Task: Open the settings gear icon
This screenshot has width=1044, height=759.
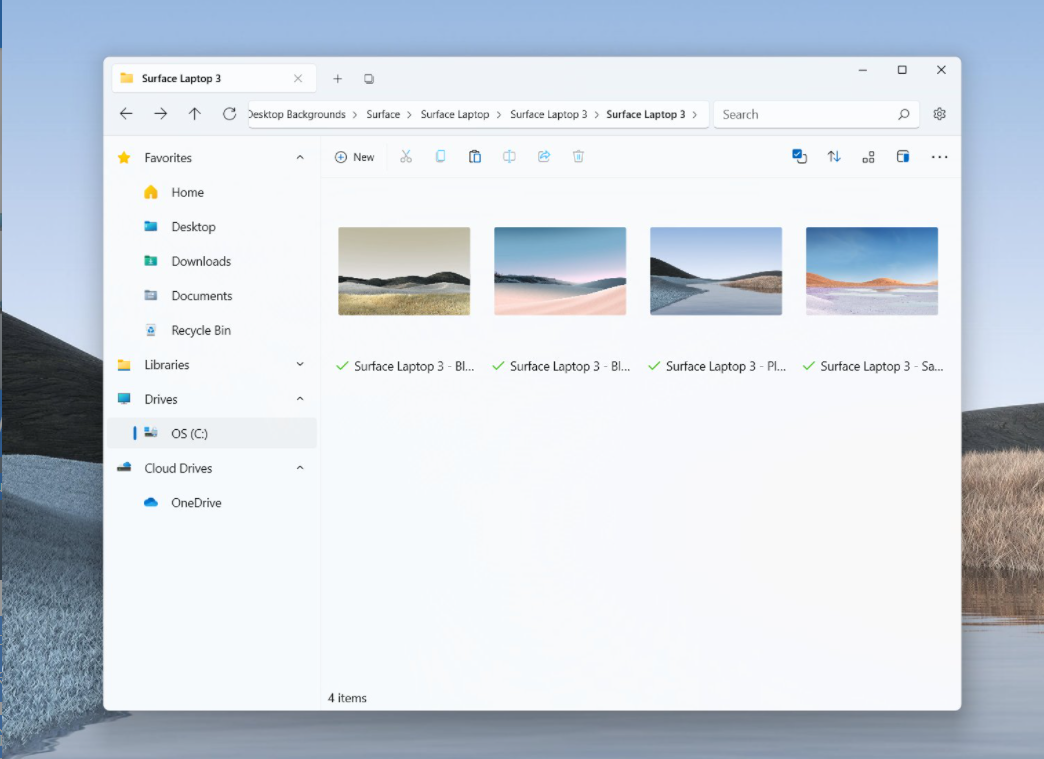Action: tap(939, 114)
